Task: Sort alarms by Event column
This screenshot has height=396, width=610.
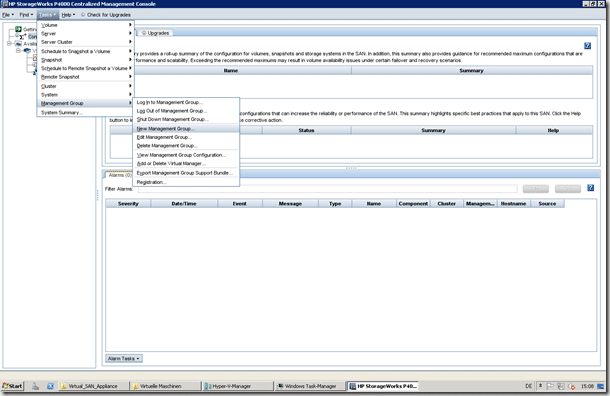Action: (x=240, y=203)
